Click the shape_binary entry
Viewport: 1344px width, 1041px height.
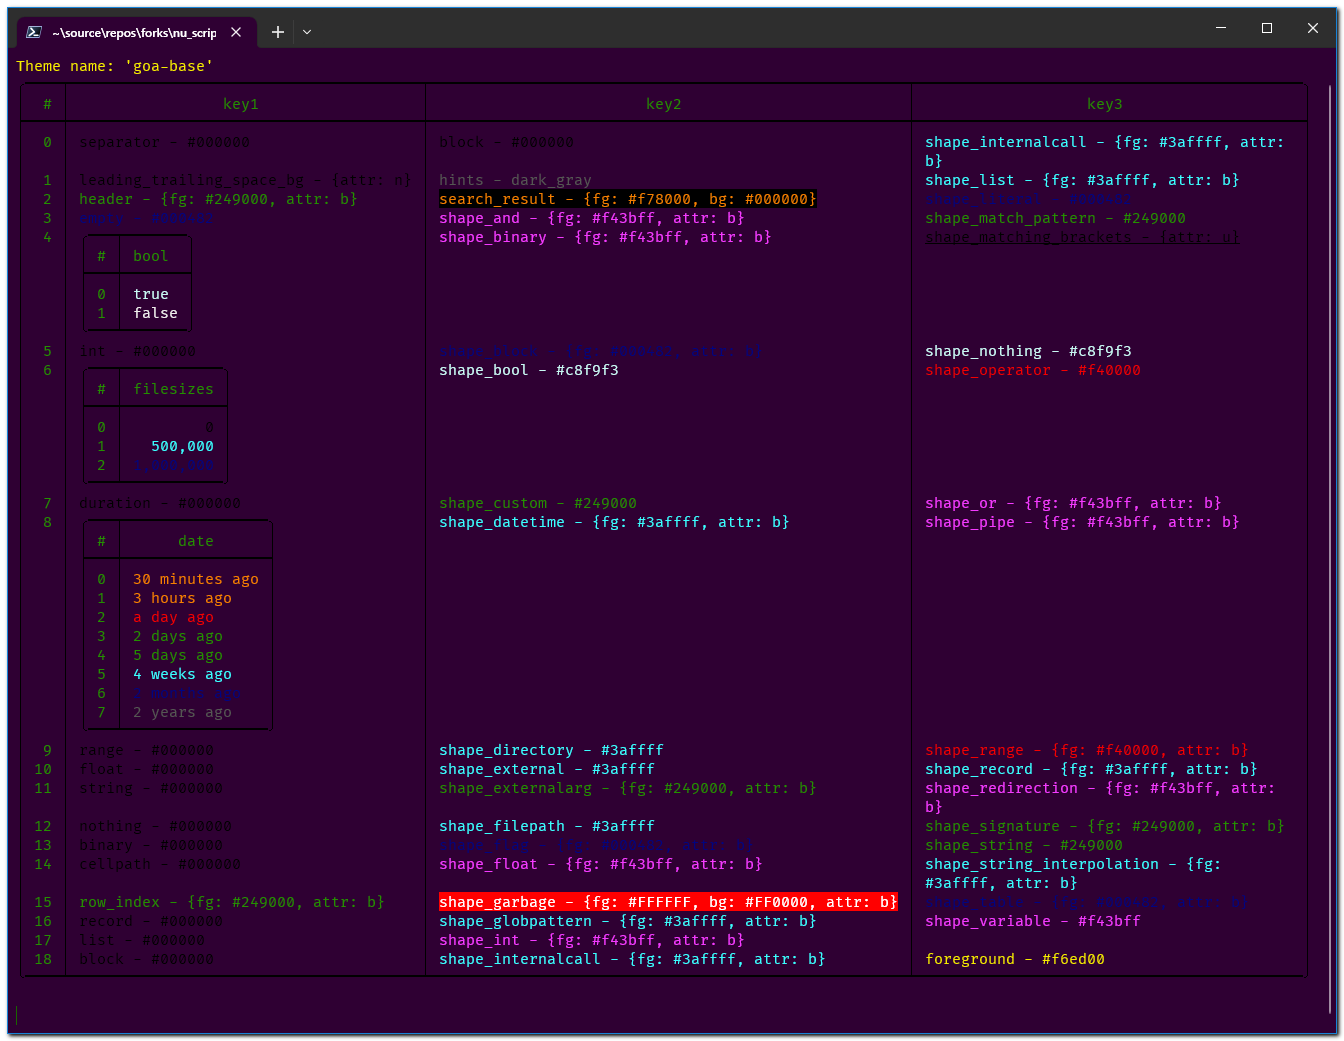605,237
